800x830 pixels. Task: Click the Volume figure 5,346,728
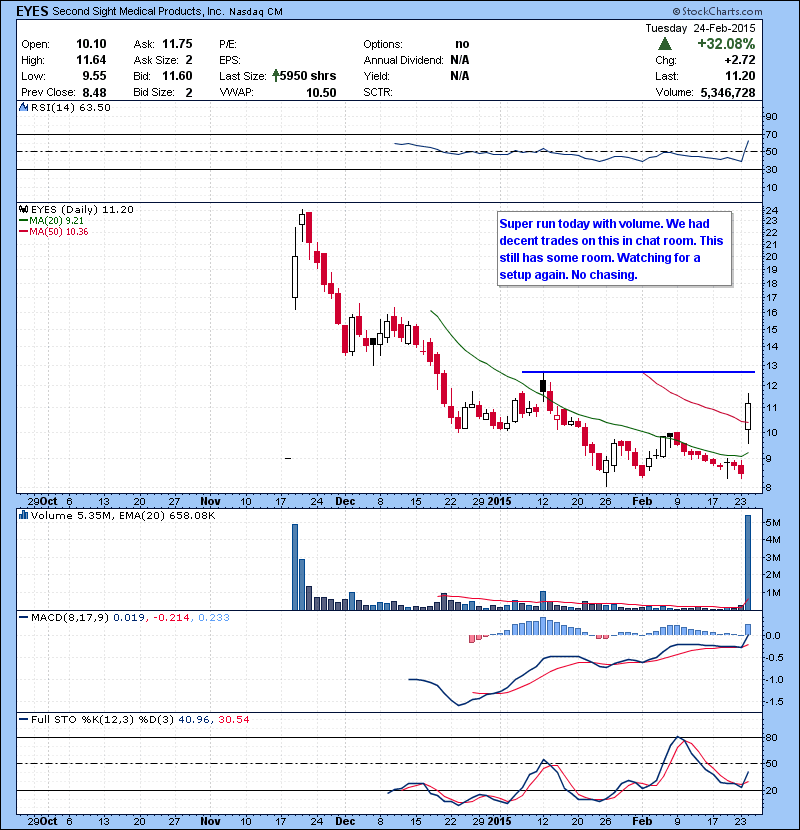coord(728,93)
